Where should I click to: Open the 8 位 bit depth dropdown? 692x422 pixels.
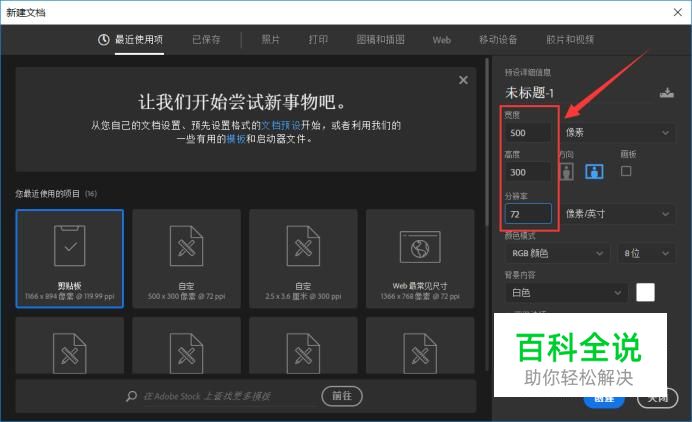click(x=647, y=253)
